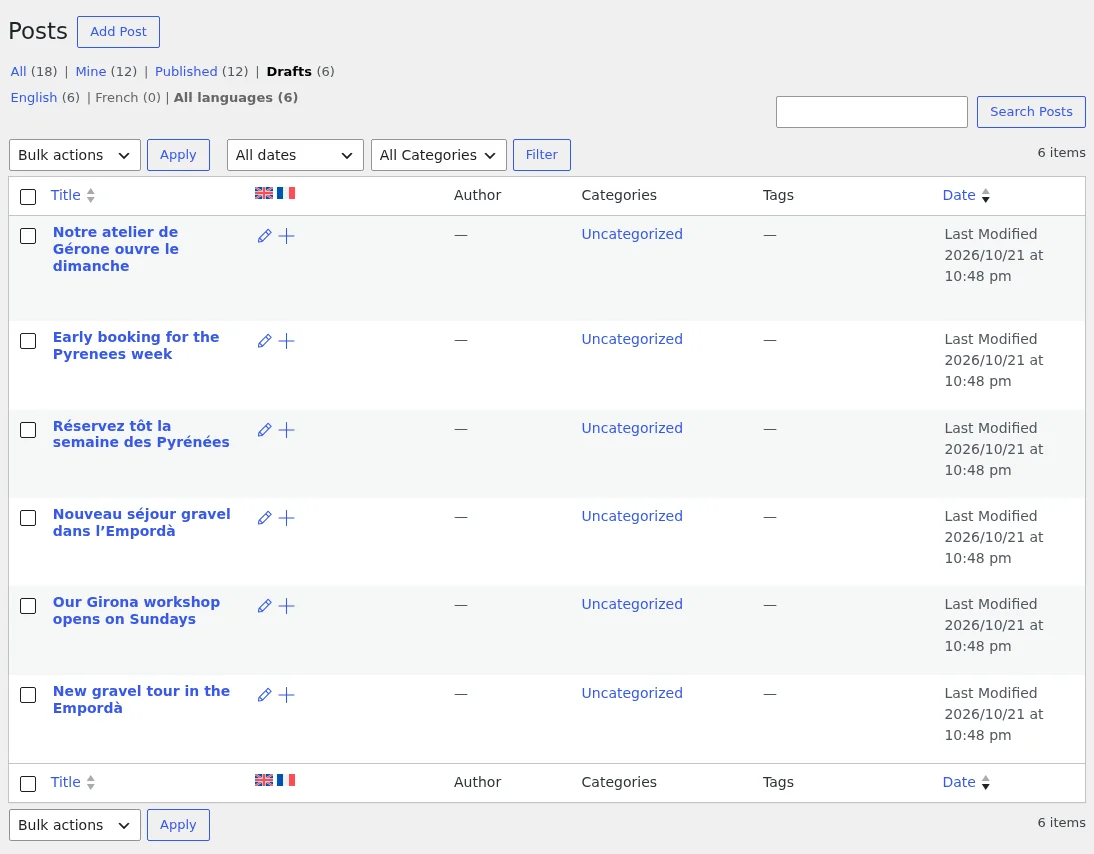Click pencil icon for New gravel tour post
Image resolution: width=1094 pixels, height=854 pixels.
click(264, 695)
